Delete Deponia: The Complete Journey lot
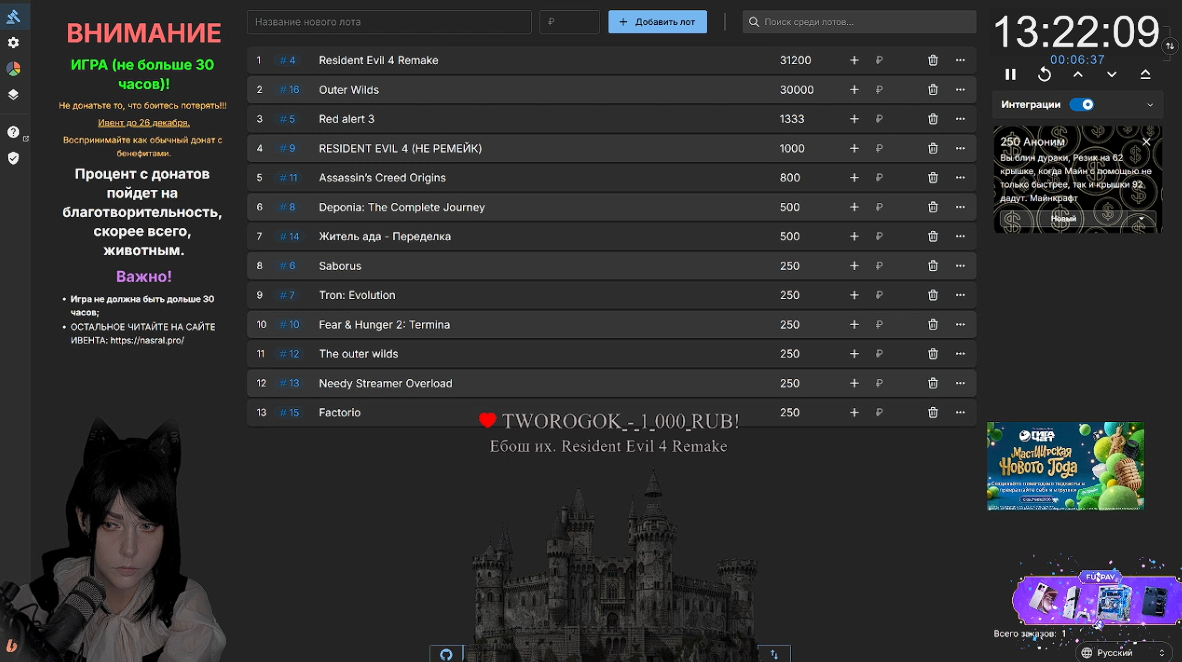1182x662 pixels. point(932,207)
